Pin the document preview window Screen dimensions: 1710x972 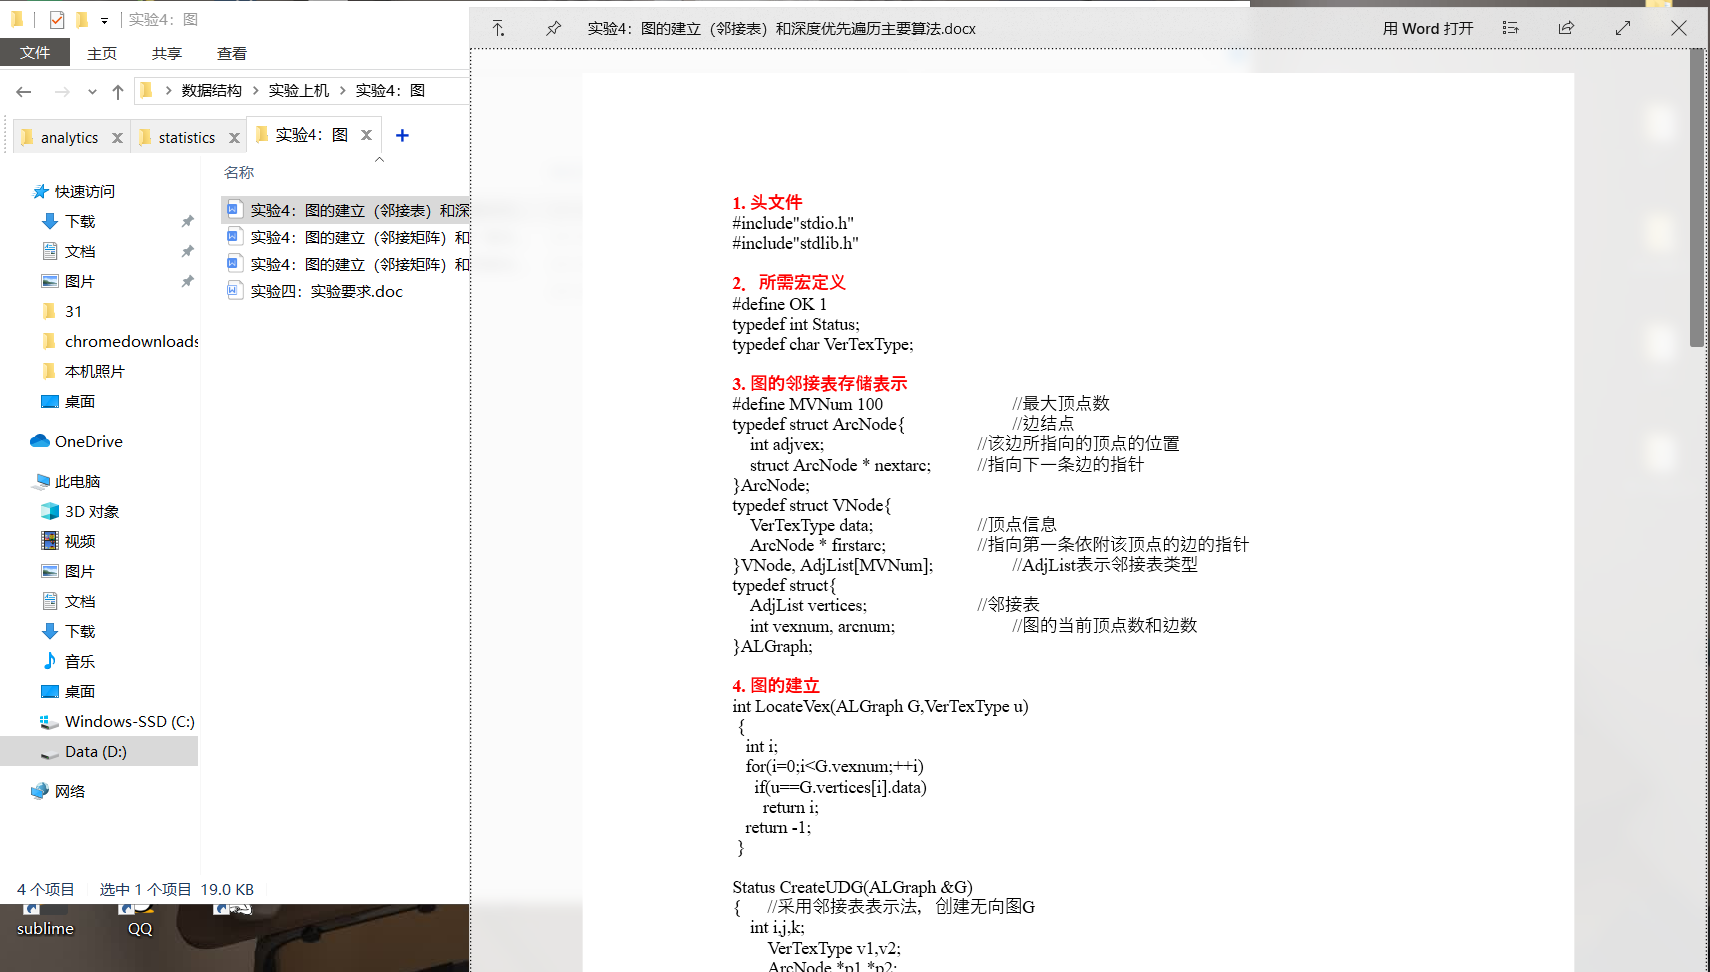(x=553, y=28)
